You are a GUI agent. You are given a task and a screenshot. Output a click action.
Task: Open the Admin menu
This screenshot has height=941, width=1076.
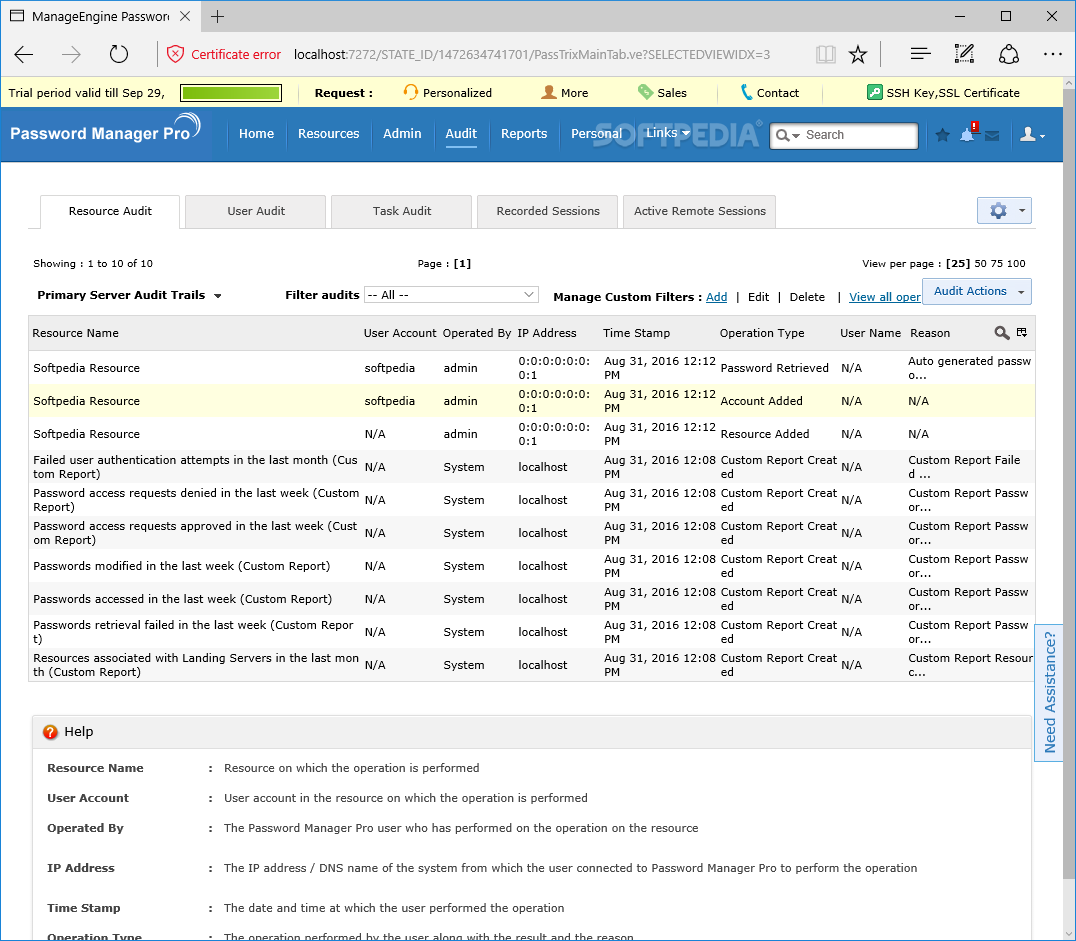click(x=402, y=134)
